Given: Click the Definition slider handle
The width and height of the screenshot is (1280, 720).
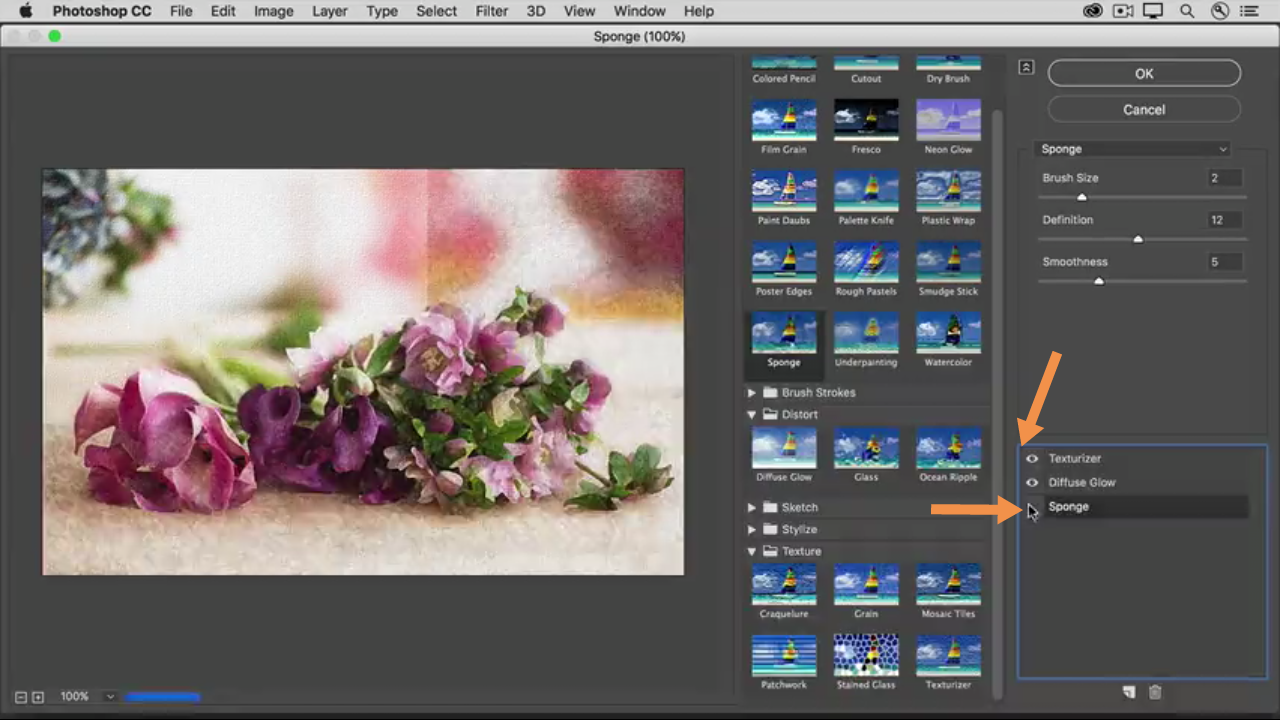Looking at the screenshot, I should (x=1138, y=239).
